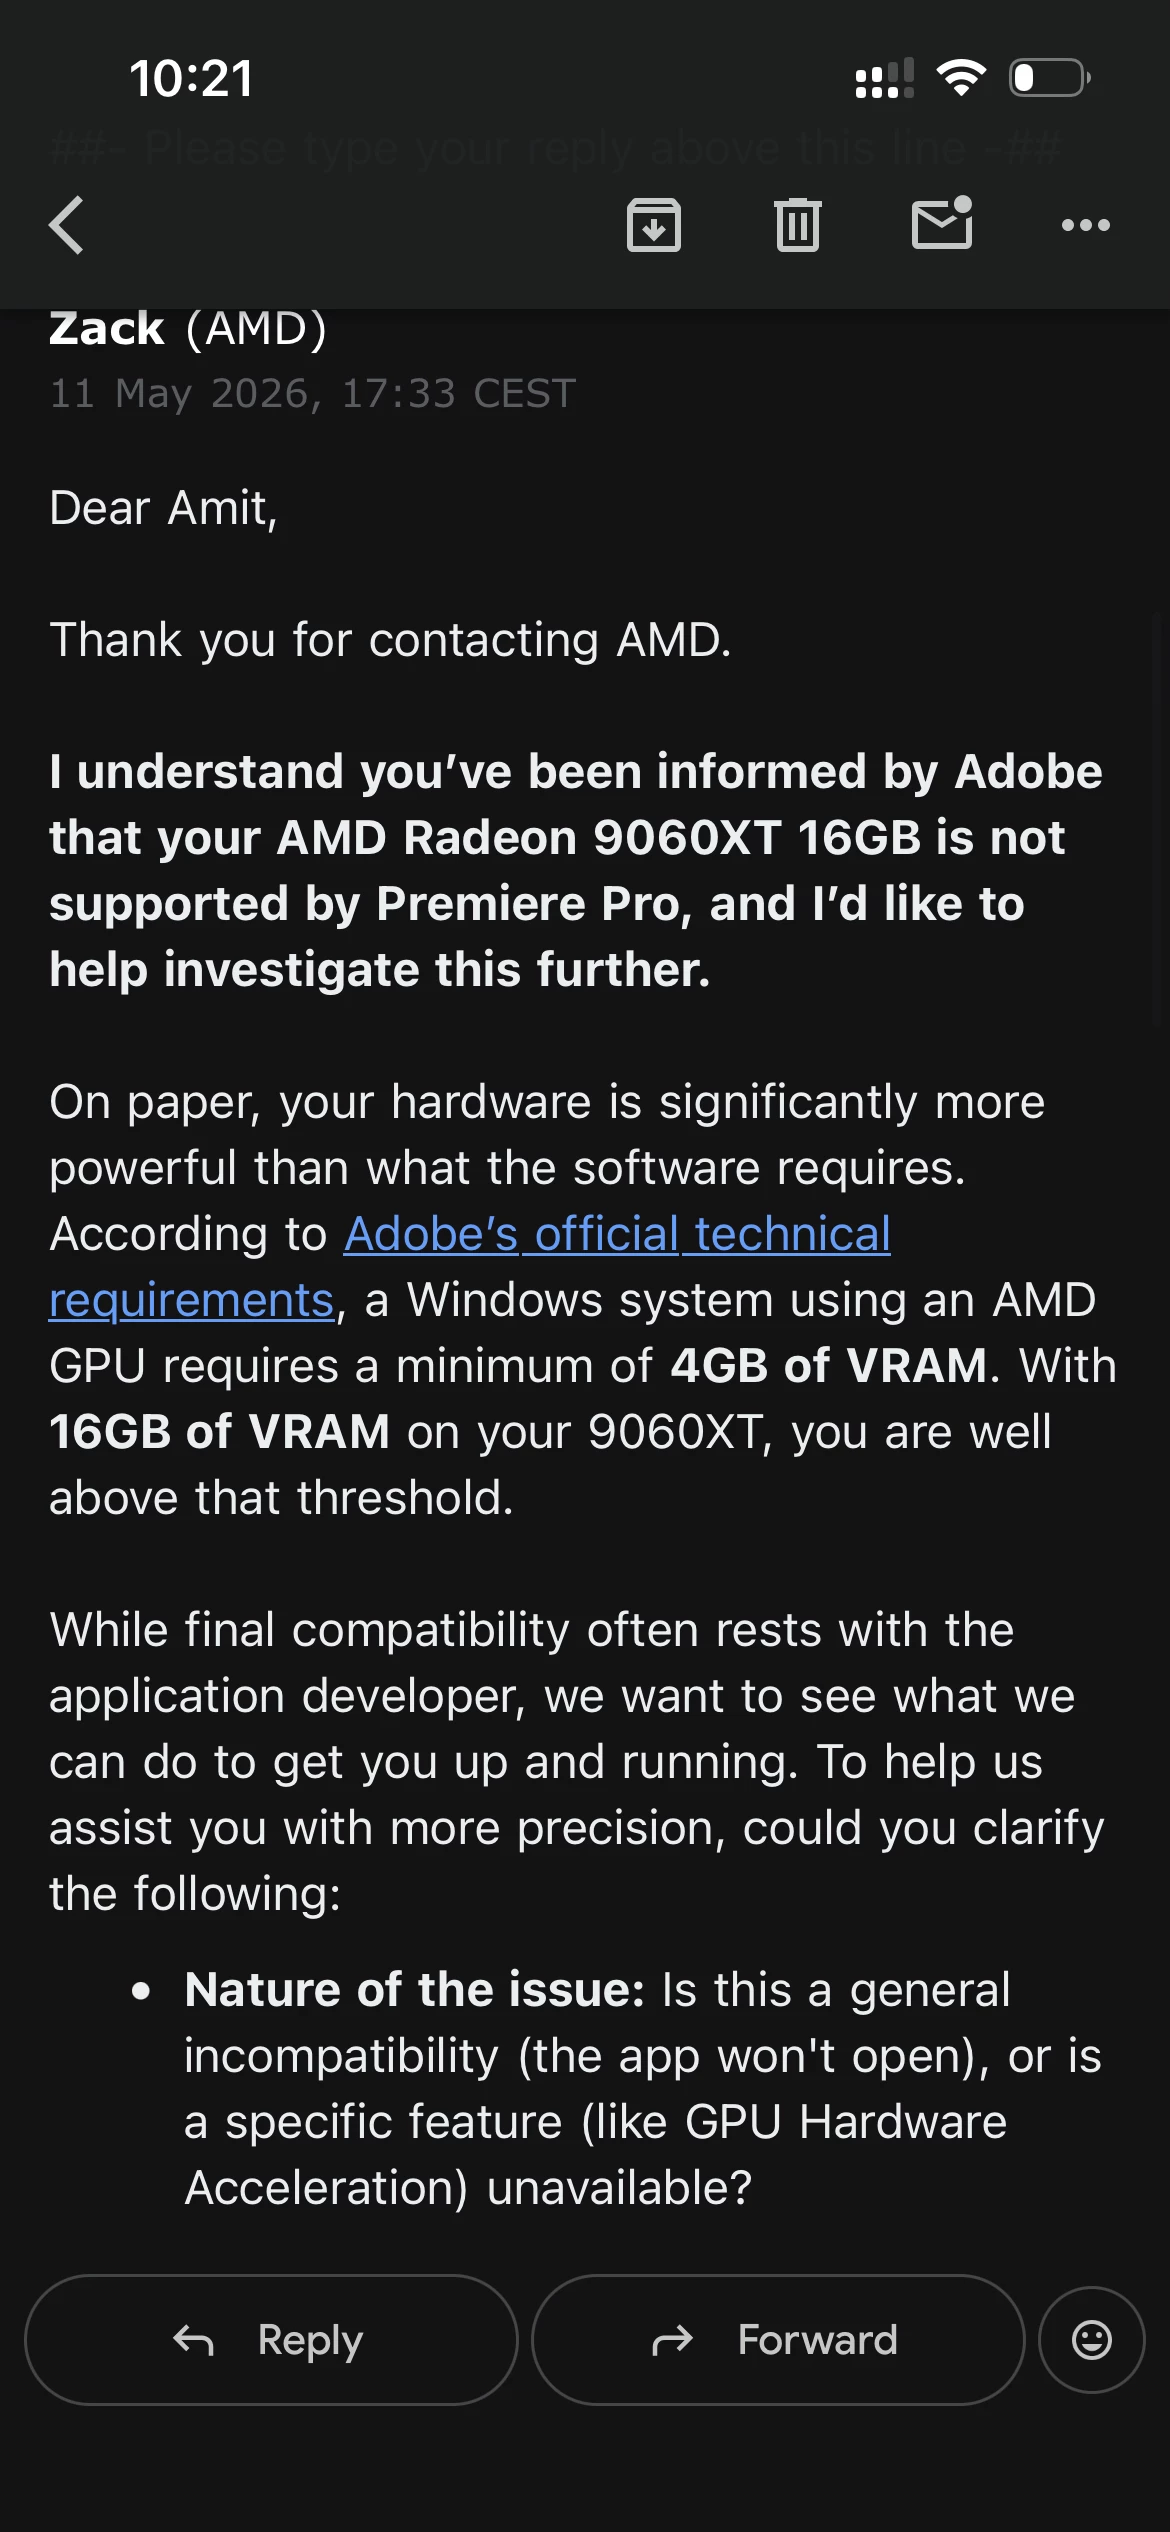This screenshot has width=1170, height=2532.
Task: Add an emoji reaction to the email
Action: (1092, 2340)
